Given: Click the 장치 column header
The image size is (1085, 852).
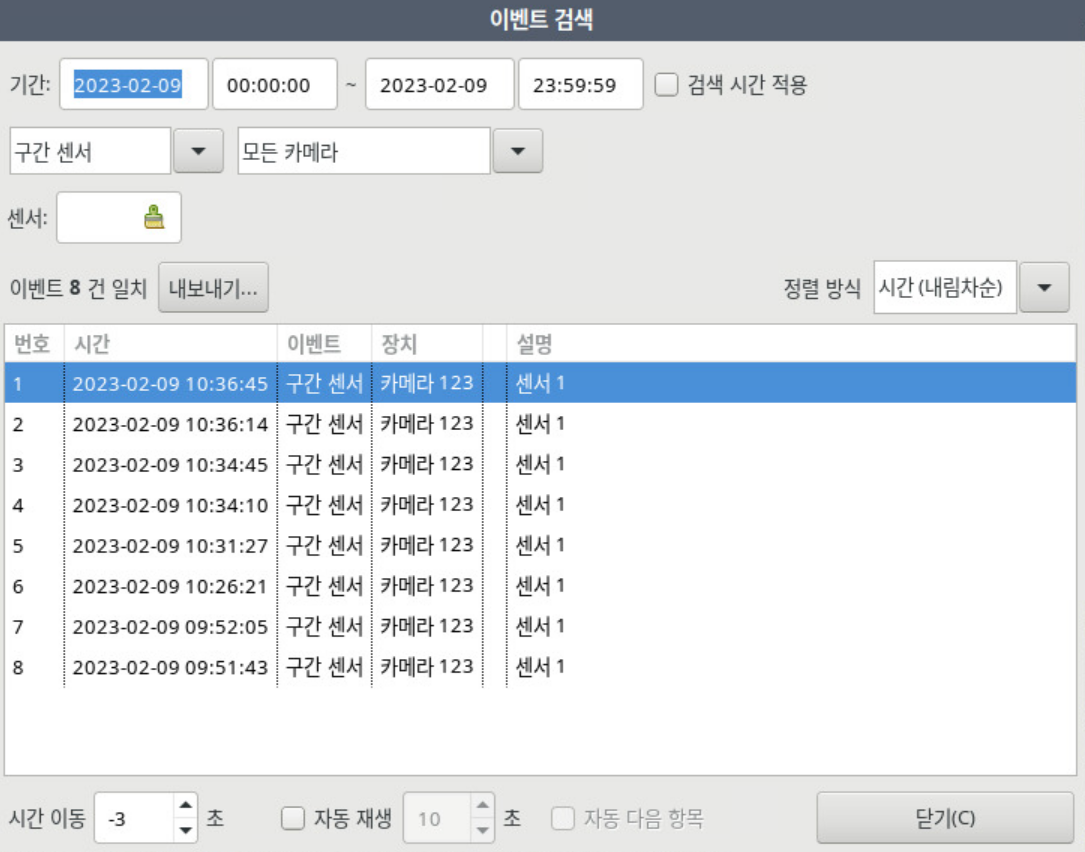Looking at the screenshot, I should 426,344.
